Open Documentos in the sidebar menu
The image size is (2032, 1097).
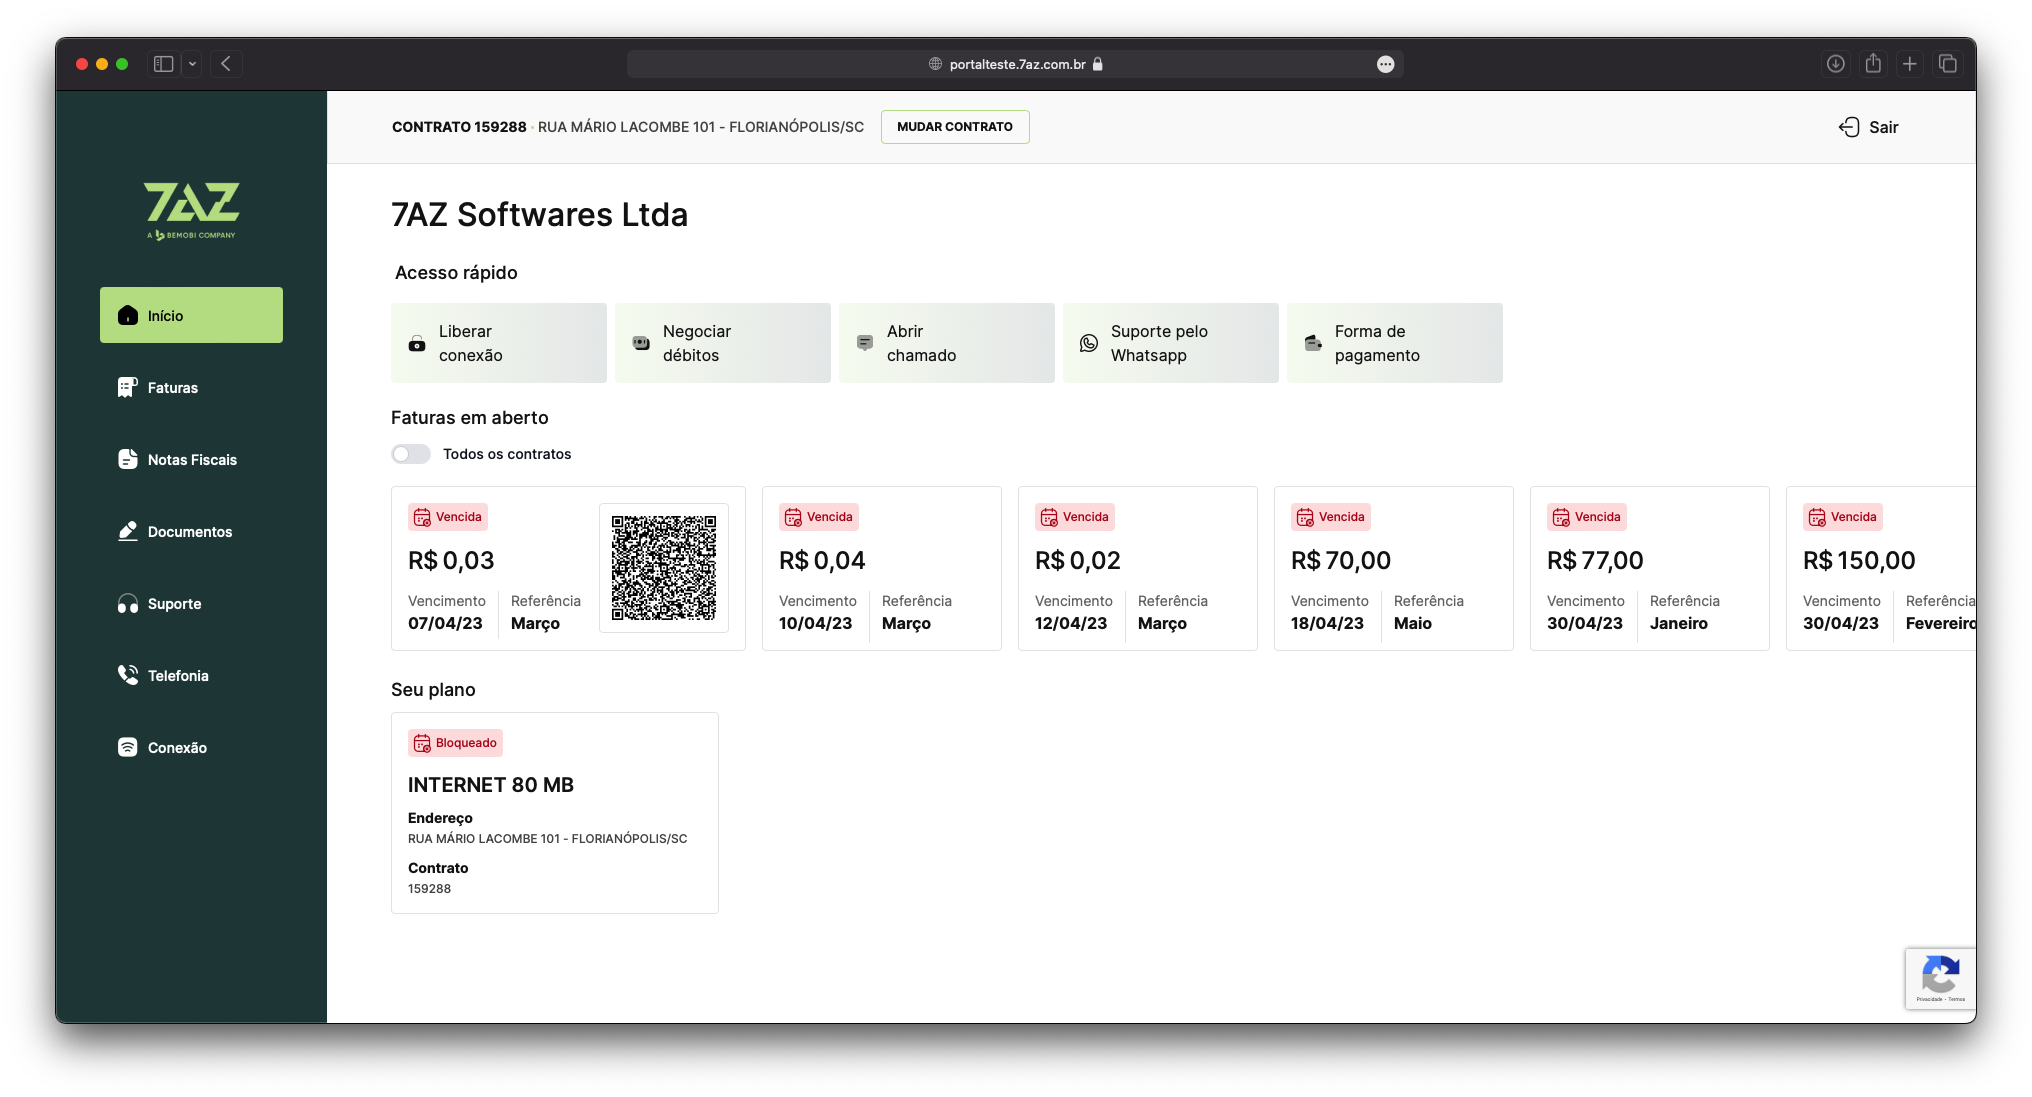pyautogui.click(x=191, y=531)
